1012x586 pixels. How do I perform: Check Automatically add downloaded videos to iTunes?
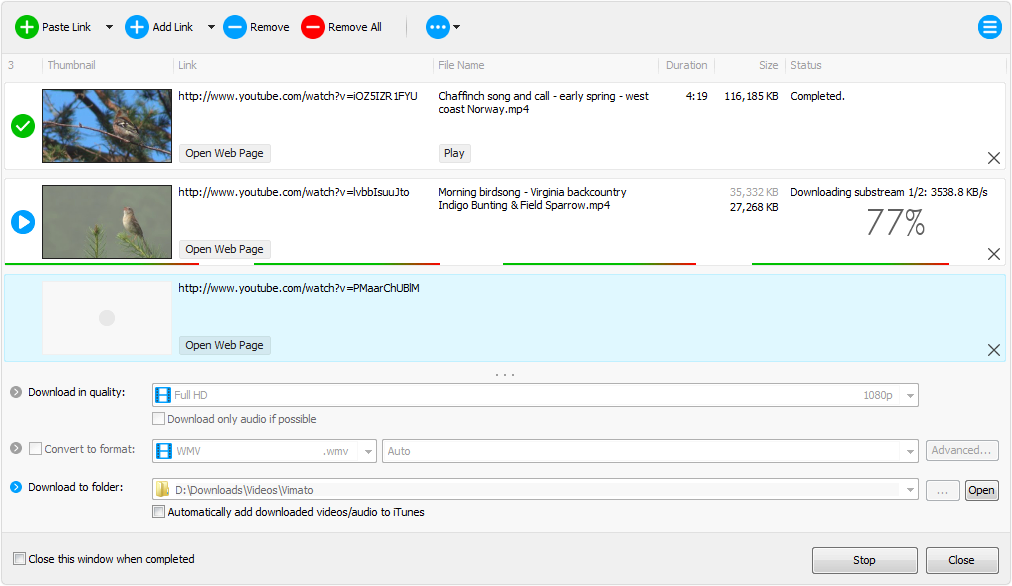point(158,511)
